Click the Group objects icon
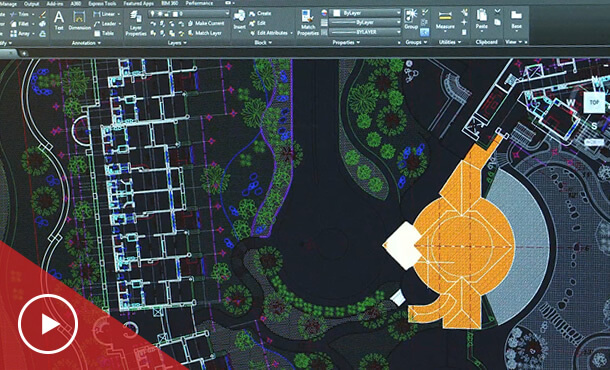The width and height of the screenshot is (610, 370). point(411,19)
